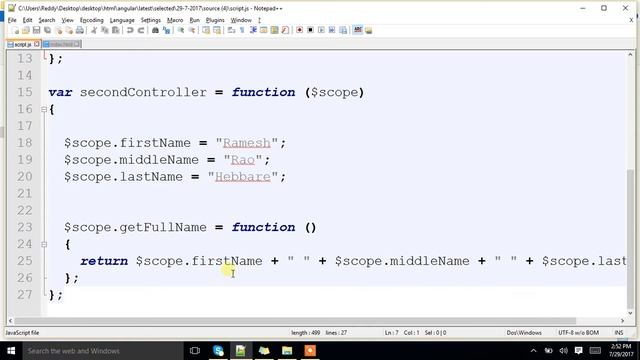
Task: Create a new document with New icon
Action: pyautogui.click(x=15, y=30)
